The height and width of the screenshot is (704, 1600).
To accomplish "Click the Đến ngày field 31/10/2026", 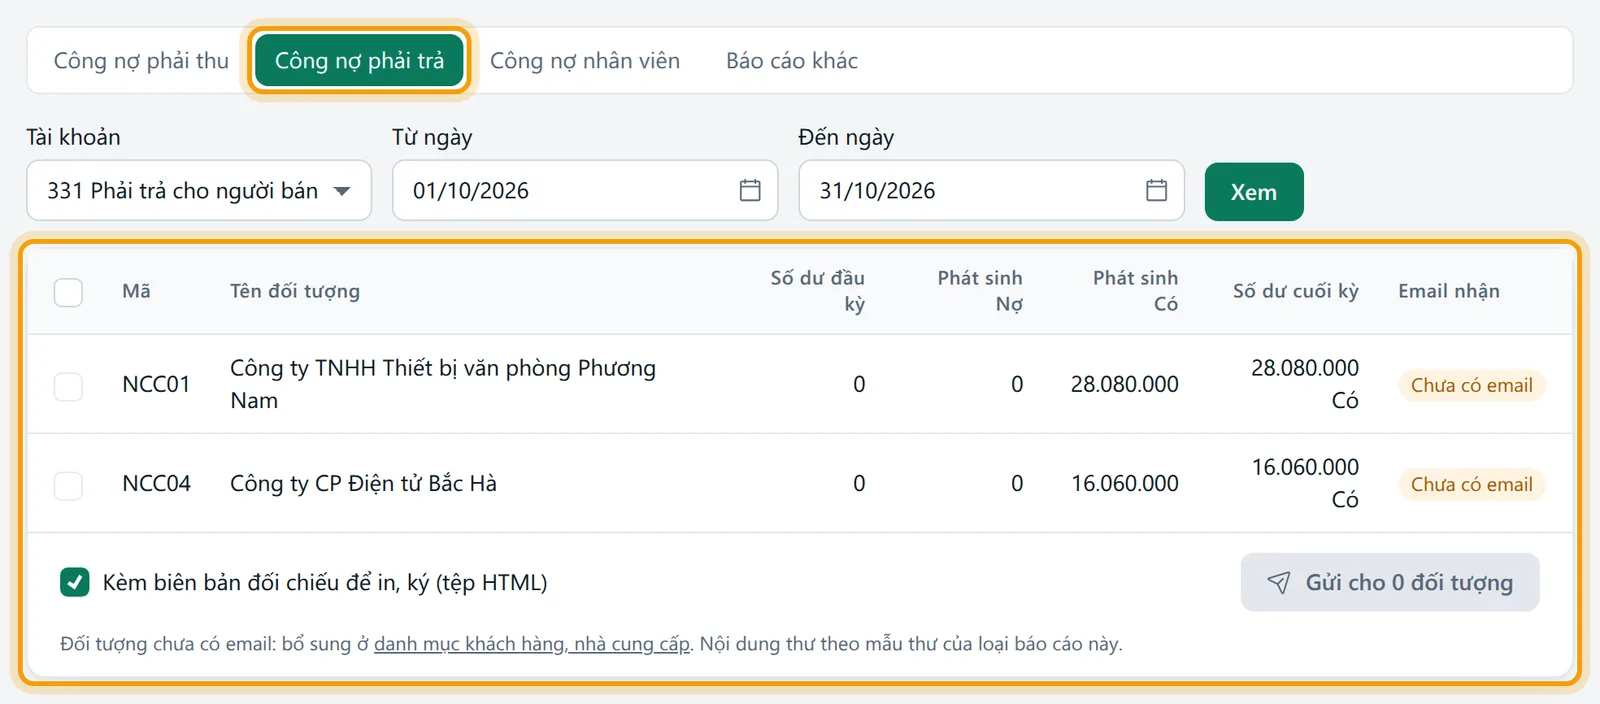I will point(991,190).
